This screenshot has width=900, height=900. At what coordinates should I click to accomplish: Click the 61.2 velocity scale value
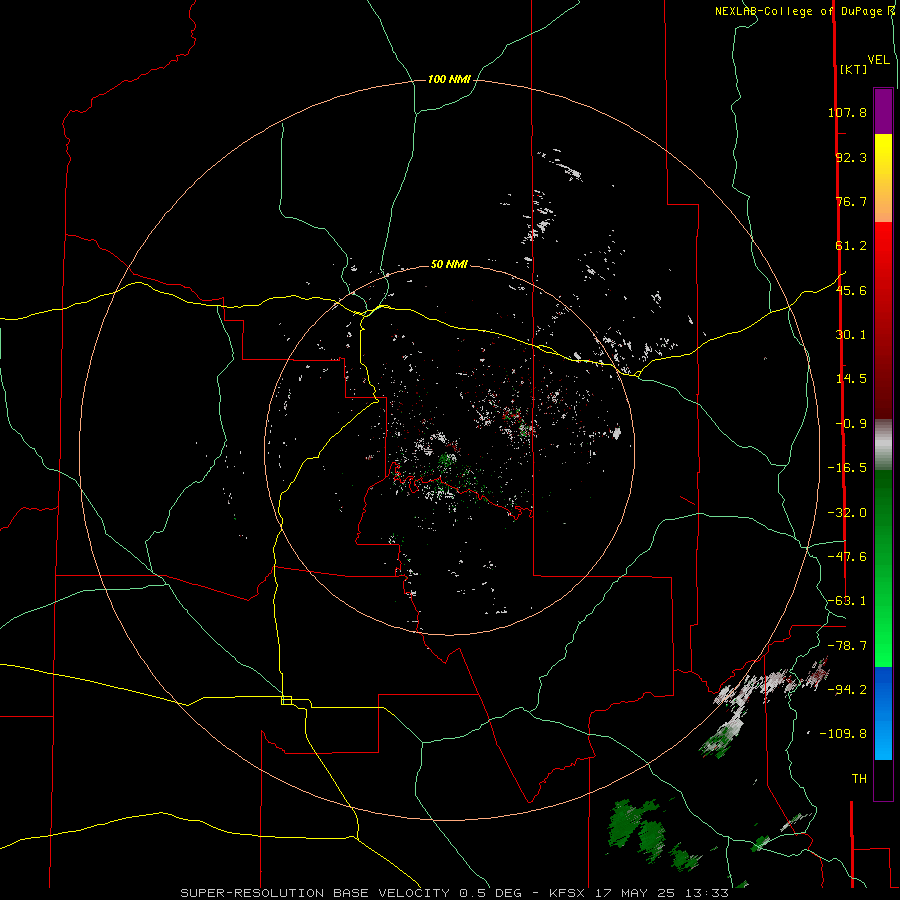point(851,246)
